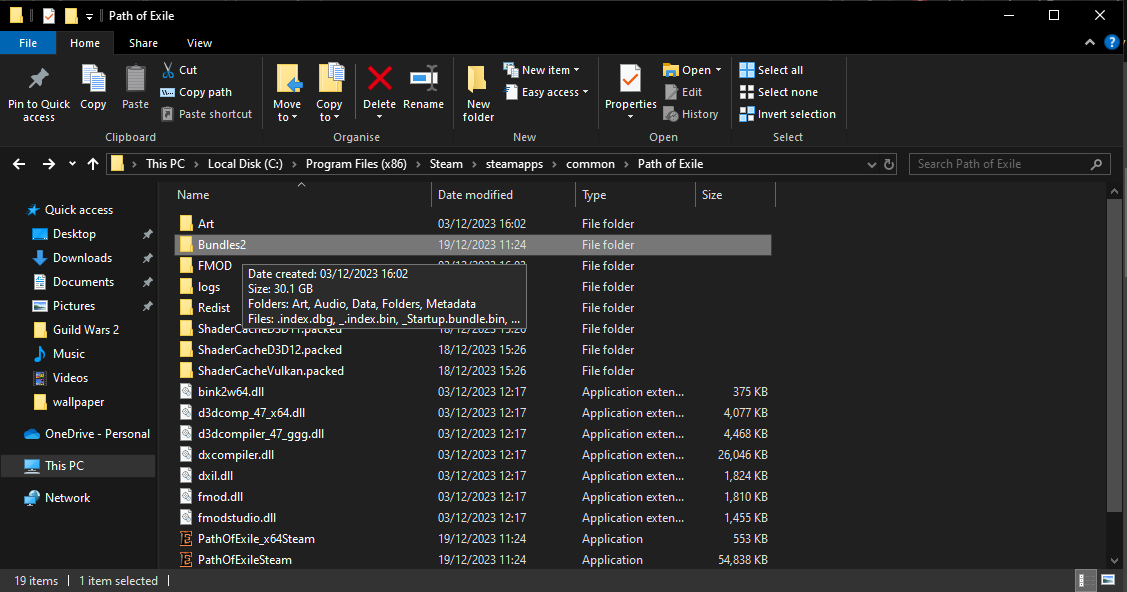Click Select all in ribbon

pyautogui.click(x=771, y=70)
